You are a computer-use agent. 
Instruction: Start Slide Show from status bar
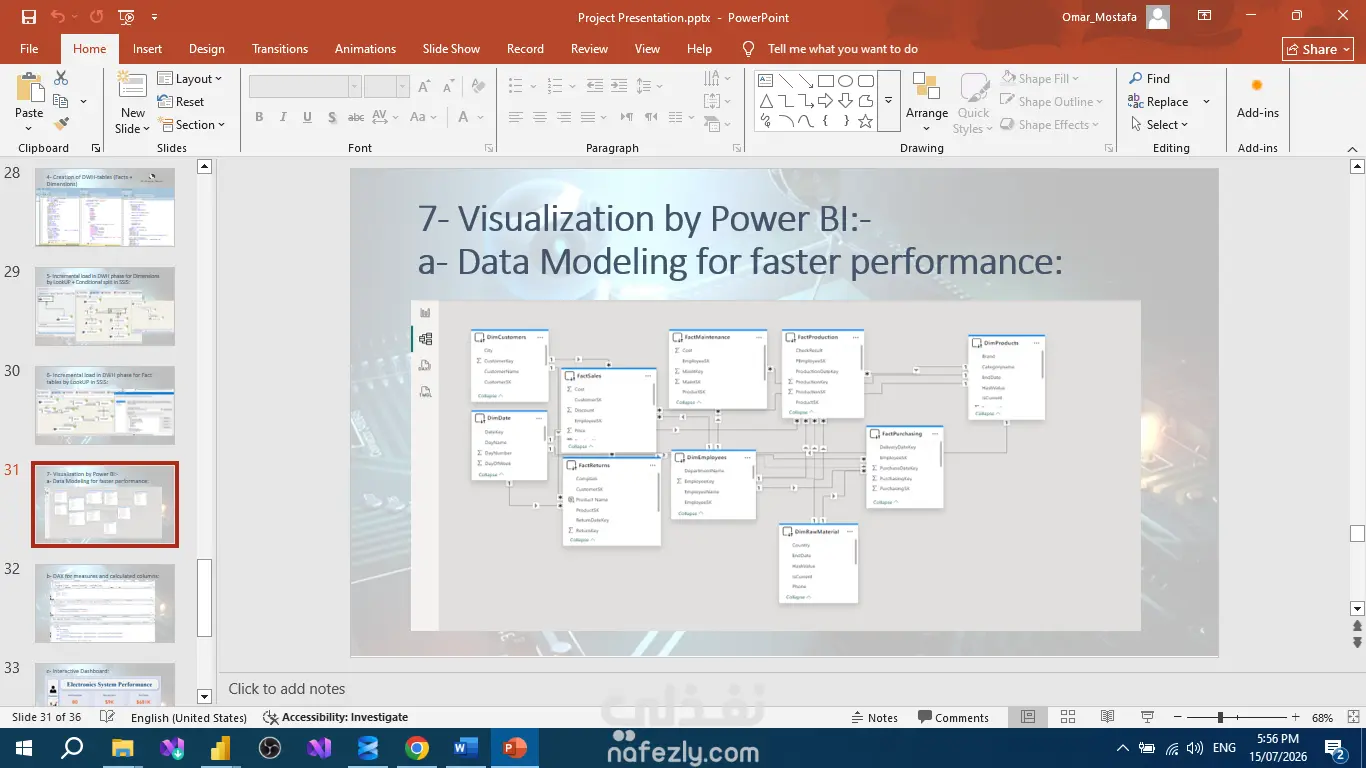click(x=1147, y=717)
